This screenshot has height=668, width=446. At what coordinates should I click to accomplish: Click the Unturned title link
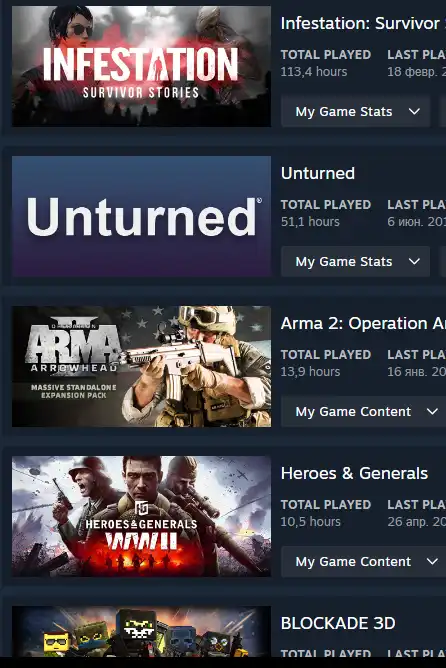[318, 173]
